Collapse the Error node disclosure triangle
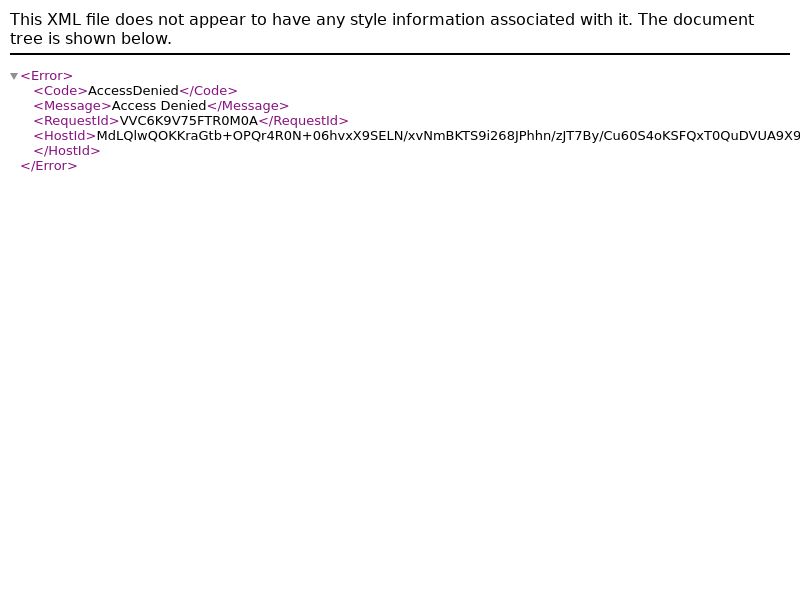This screenshot has height=600, width=800. pos(14,76)
